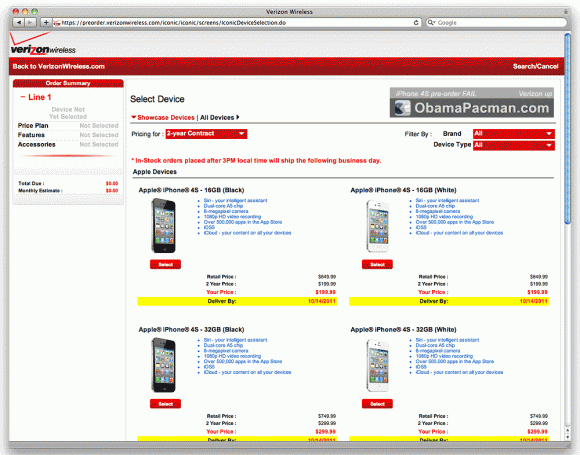Click the page vertical scrollbar
Viewport: 580px width, 455px height.
tap(568, 237)
